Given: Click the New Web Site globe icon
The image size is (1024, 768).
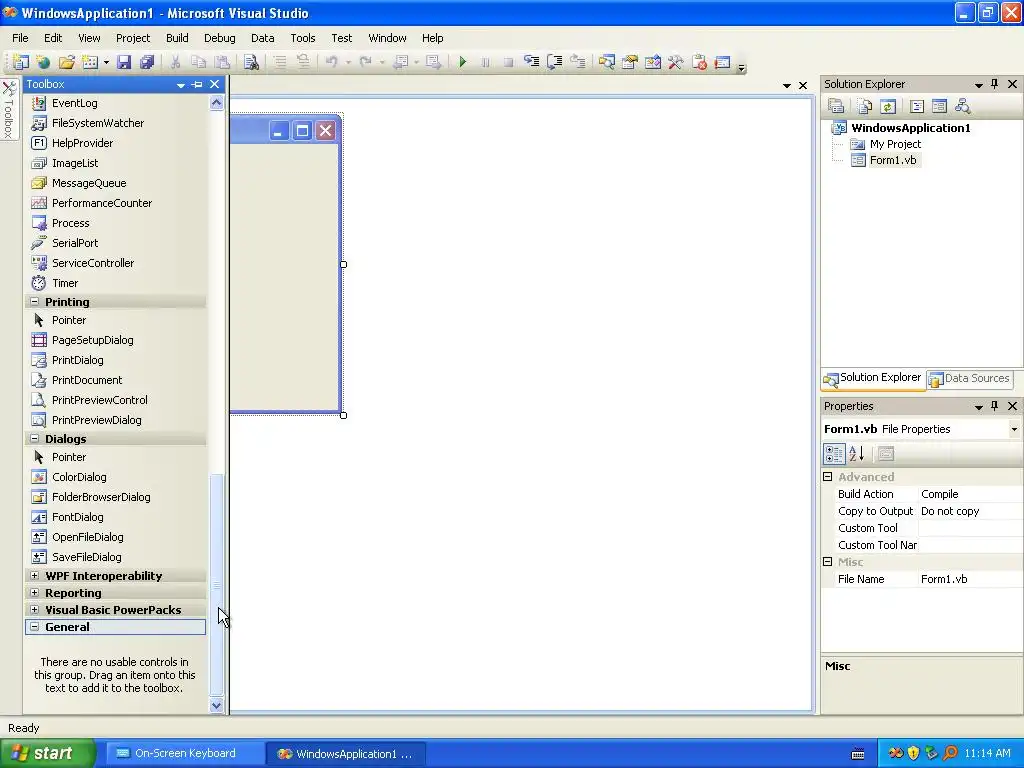Looking at the screenshot, I should point(43,62).
